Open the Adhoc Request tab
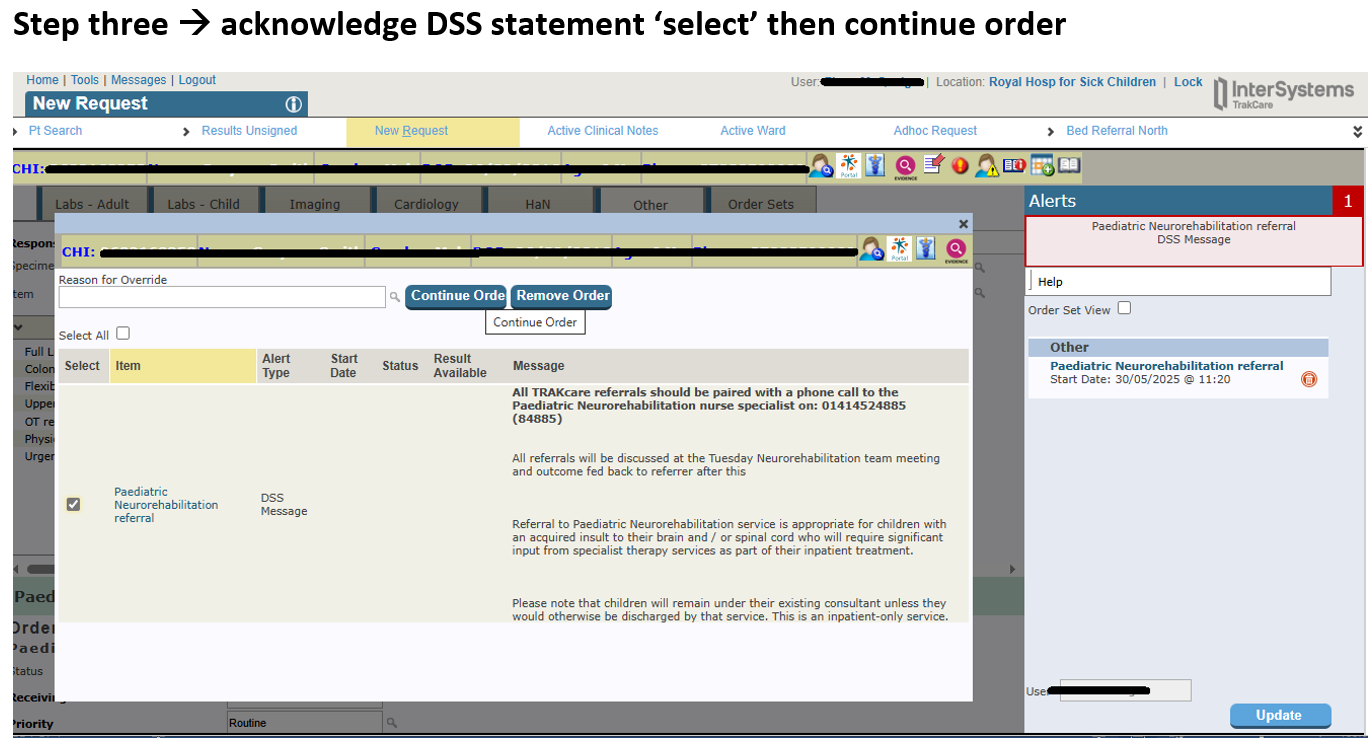Screen dimensions: 1370x742 (934, 131)
